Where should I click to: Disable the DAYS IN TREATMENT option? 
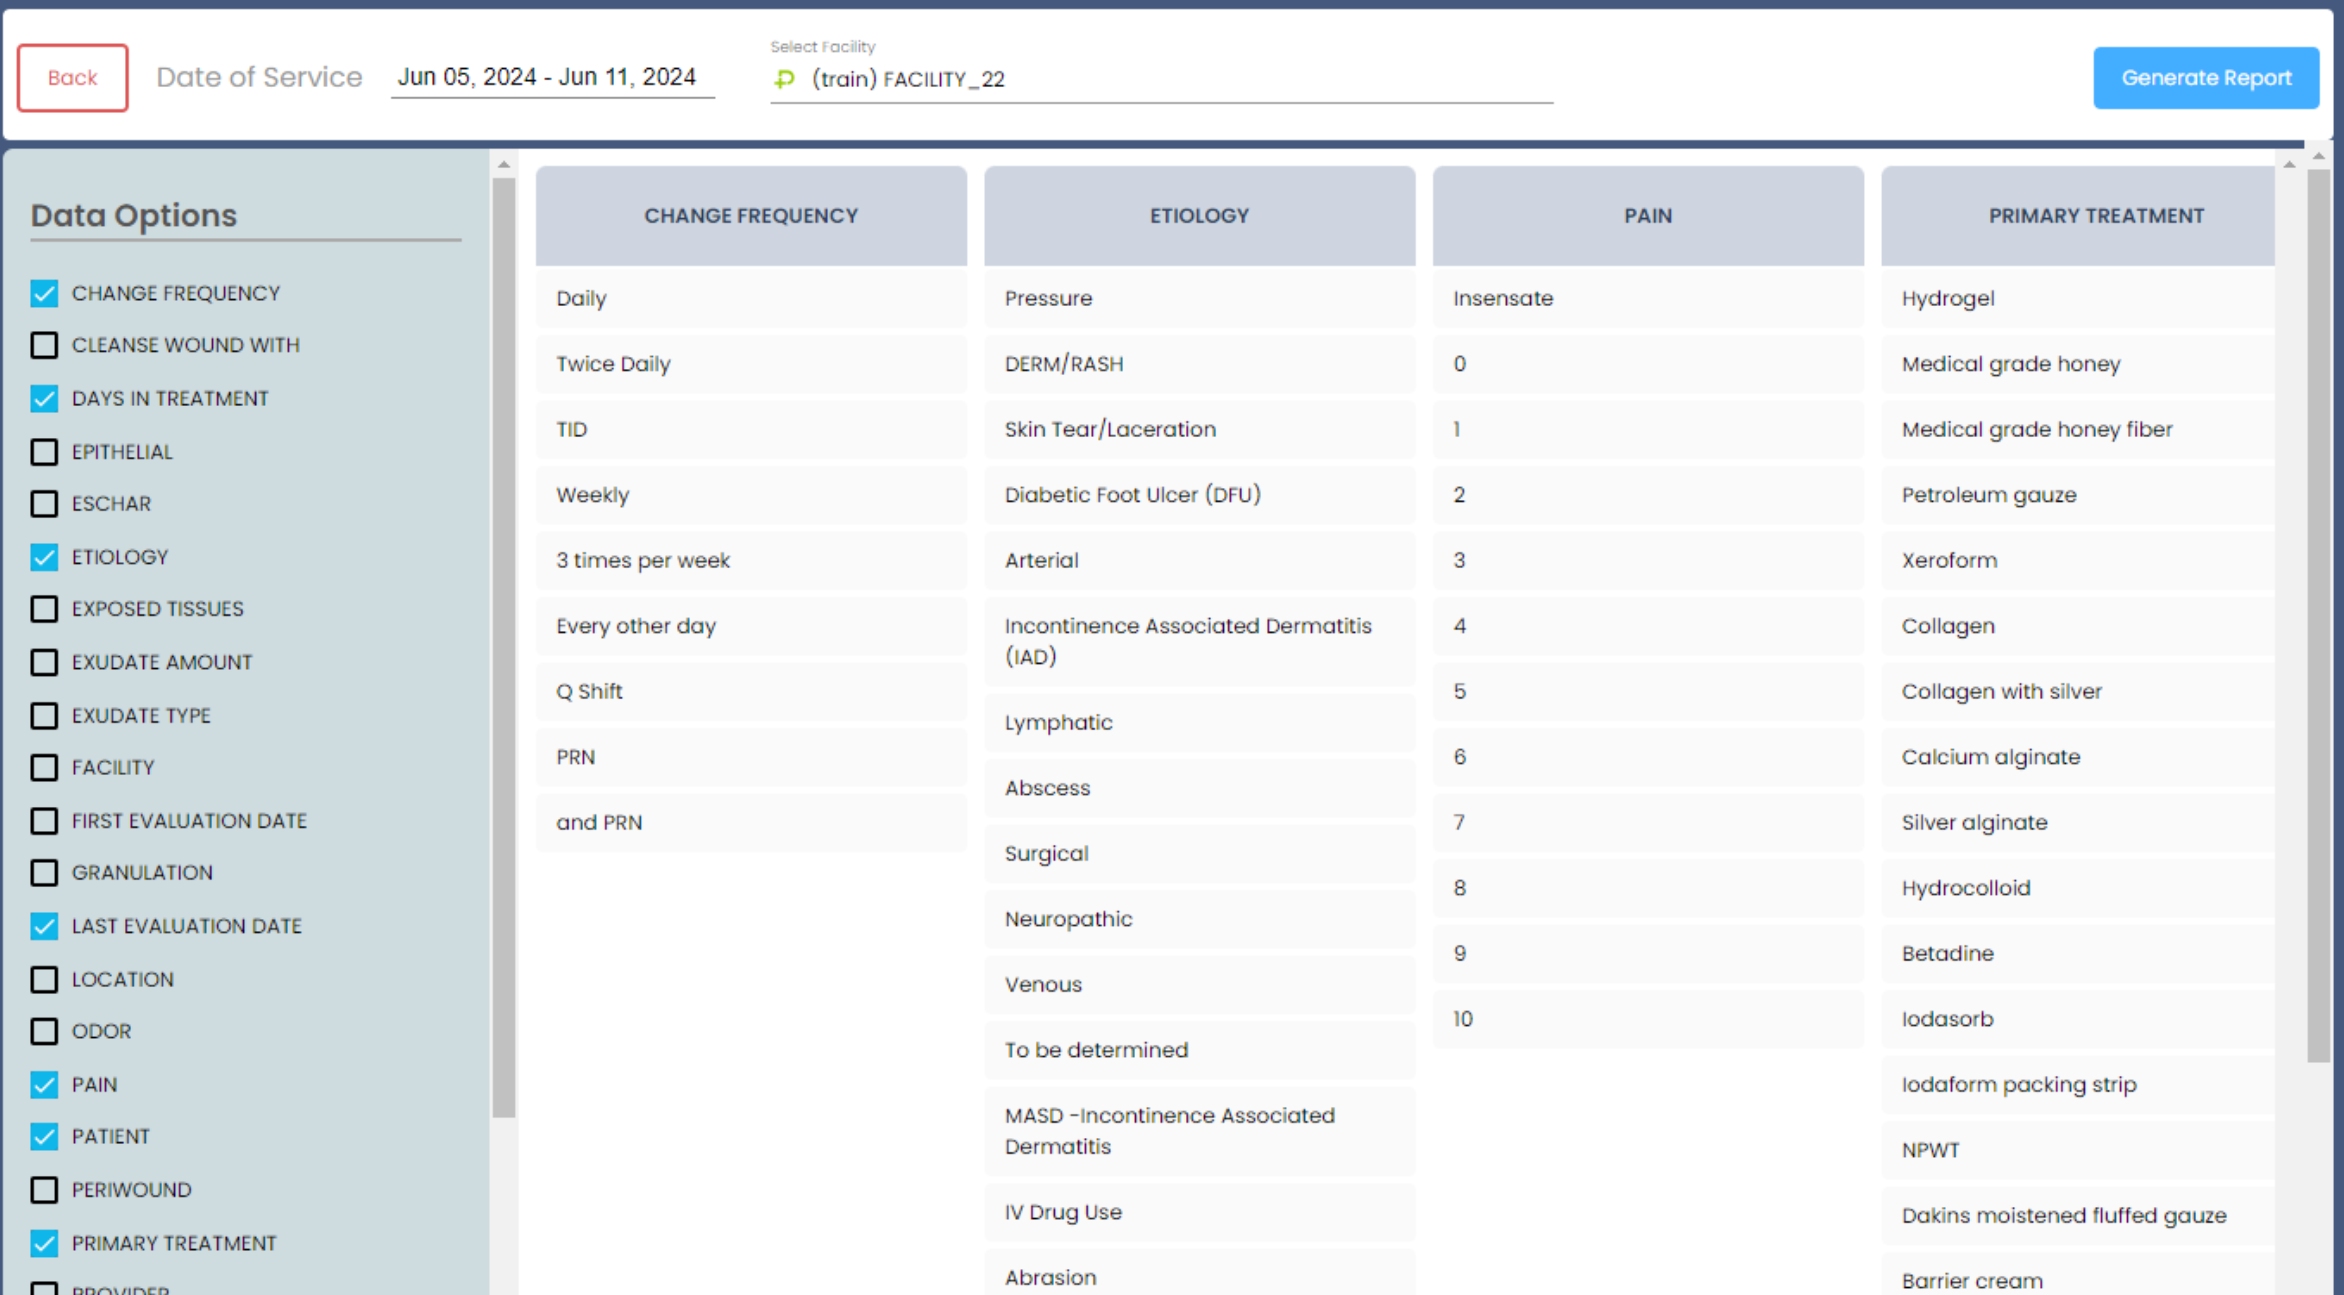pos(44,398)
